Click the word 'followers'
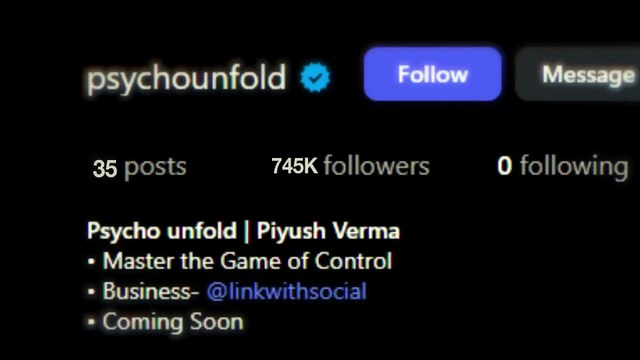The height and width of the screenshot is (360, 640). 377,166
